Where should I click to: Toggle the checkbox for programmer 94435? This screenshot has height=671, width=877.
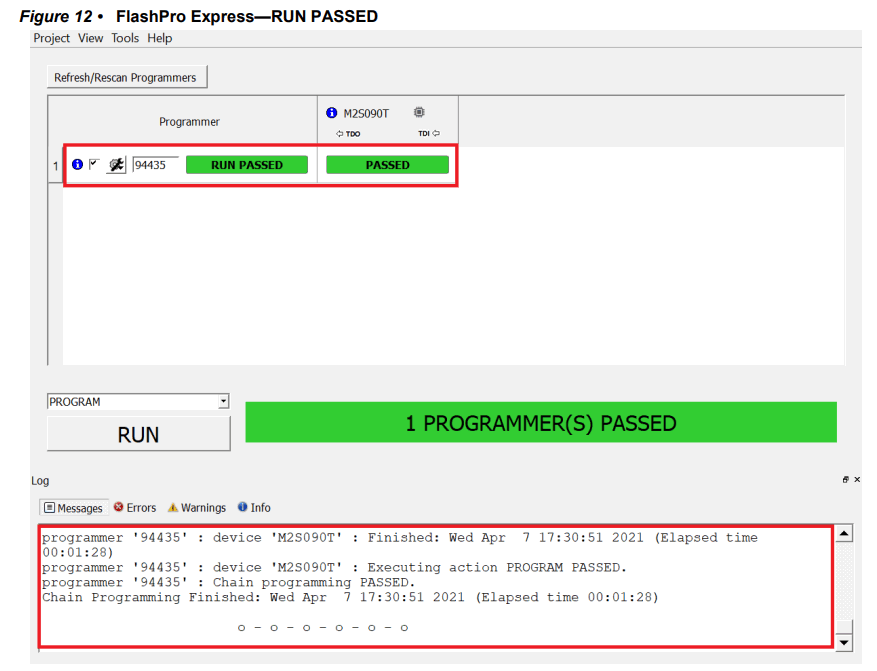click(92, 164)
